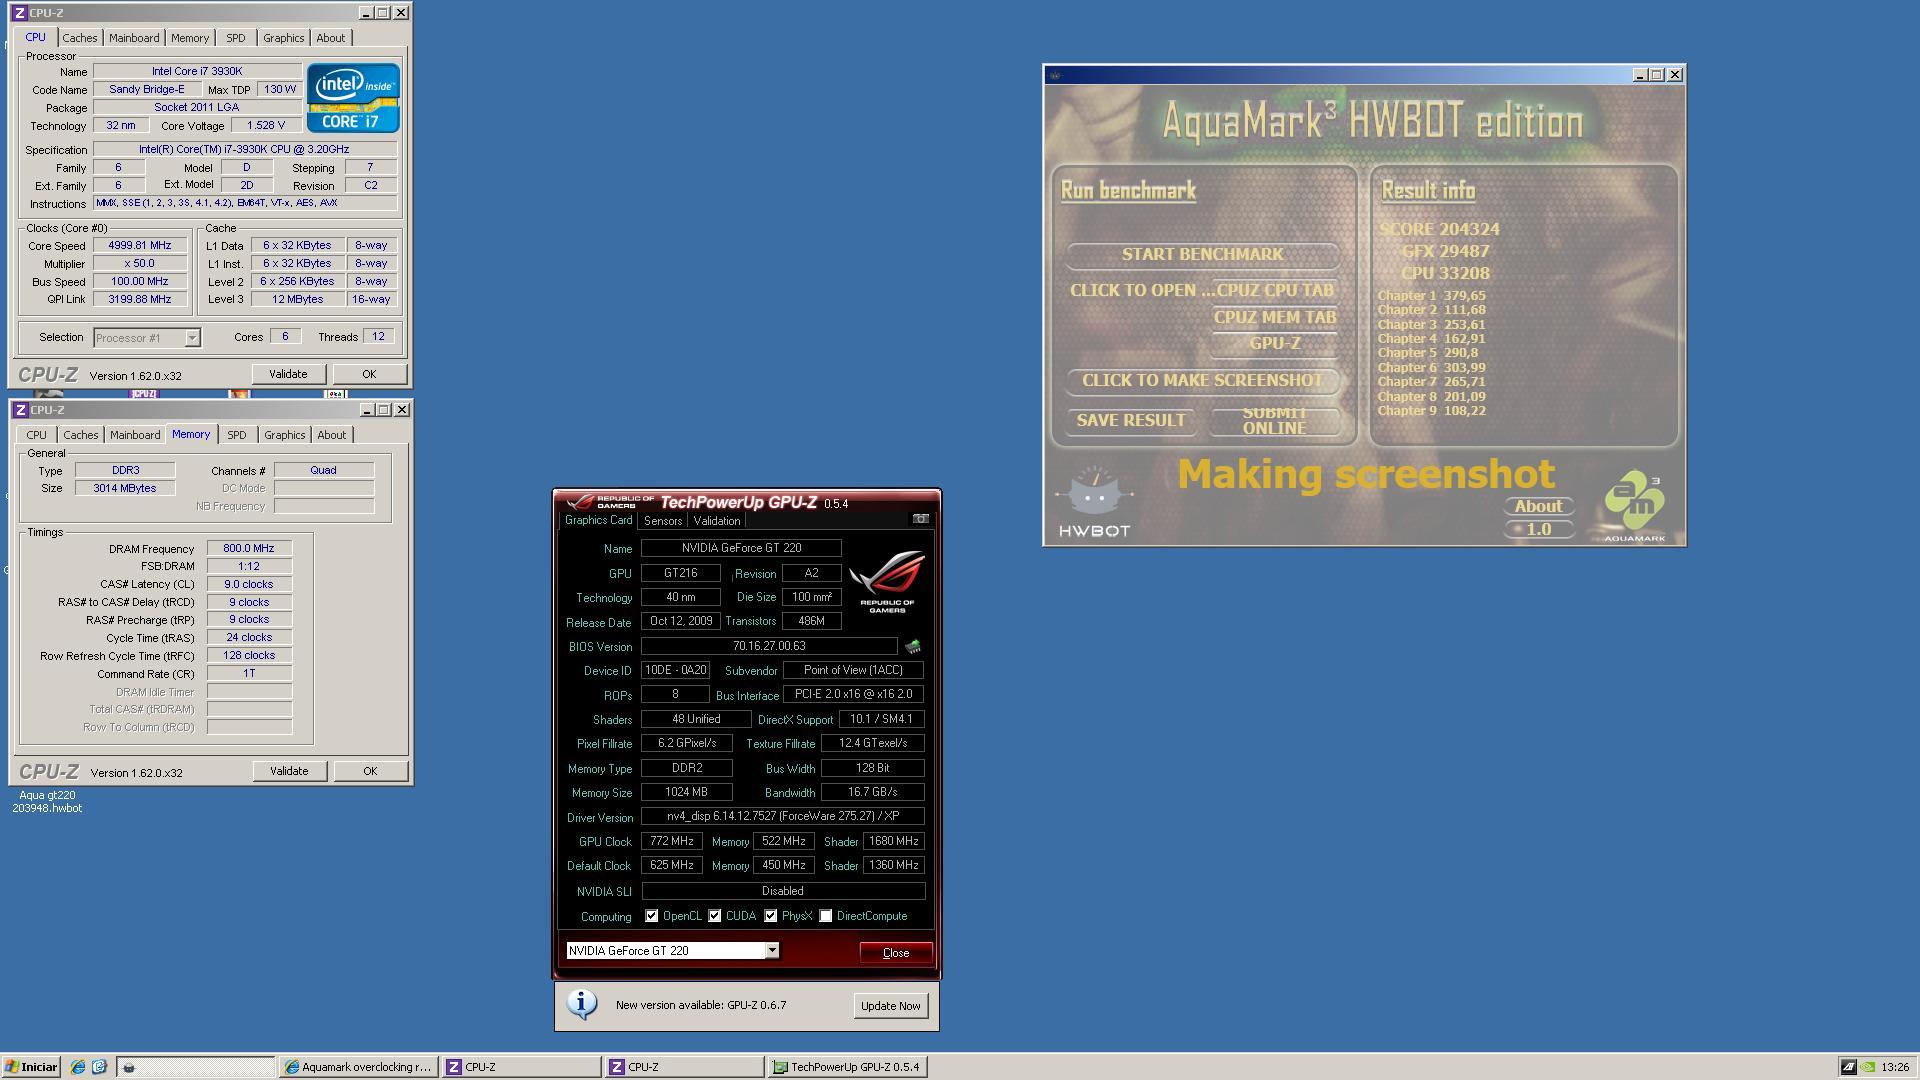
Task: Click the untitled AquaMark taskbar button
Action: 195,1067
